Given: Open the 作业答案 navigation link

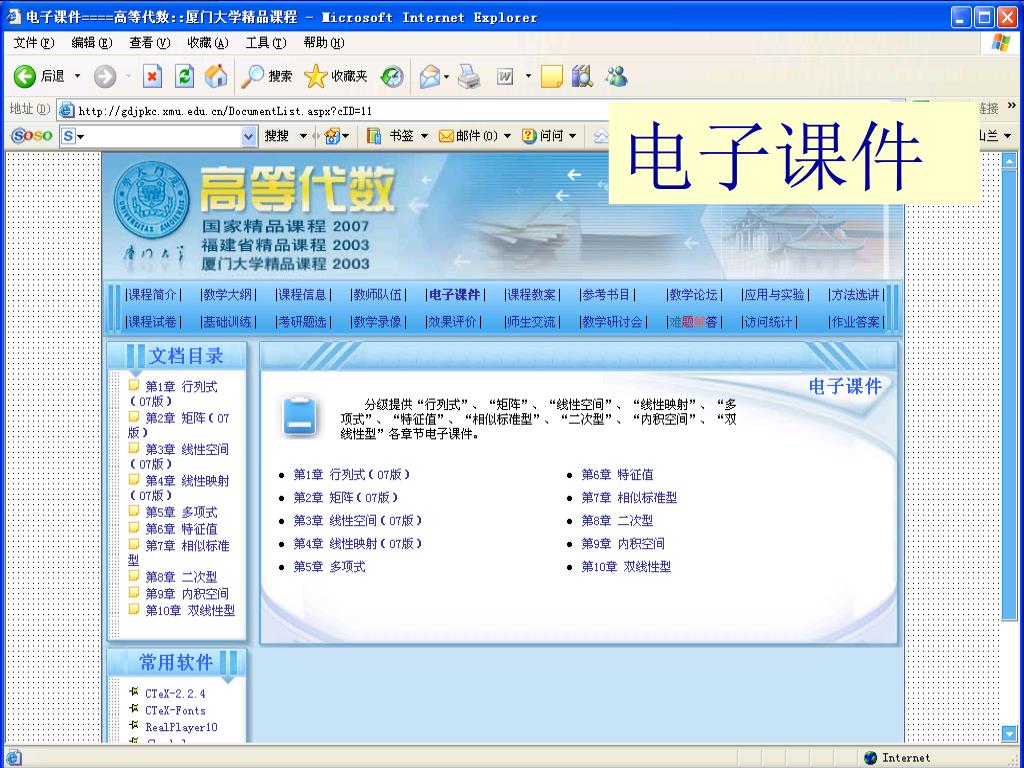Looking at the screenshot, I should point(856,322).
